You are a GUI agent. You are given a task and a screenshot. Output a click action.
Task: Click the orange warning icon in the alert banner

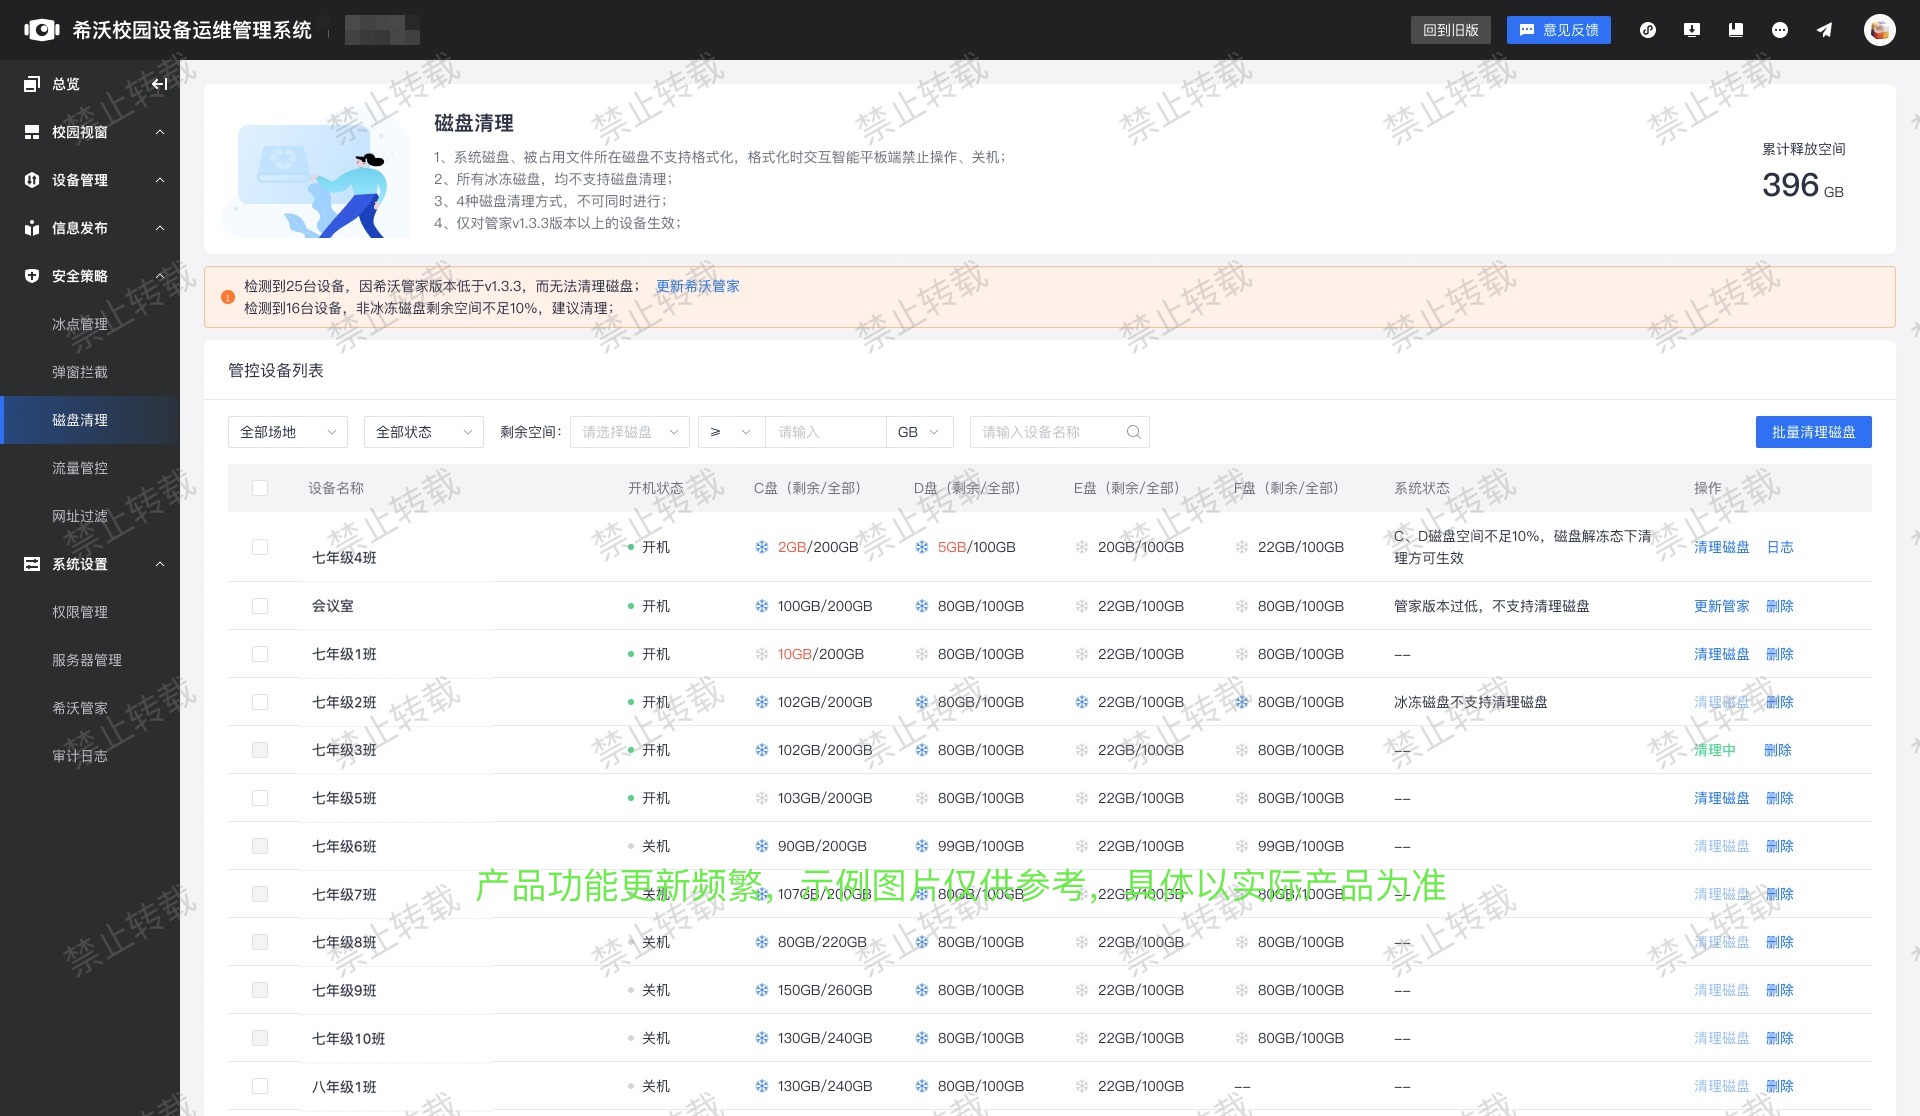pos(227,297)
